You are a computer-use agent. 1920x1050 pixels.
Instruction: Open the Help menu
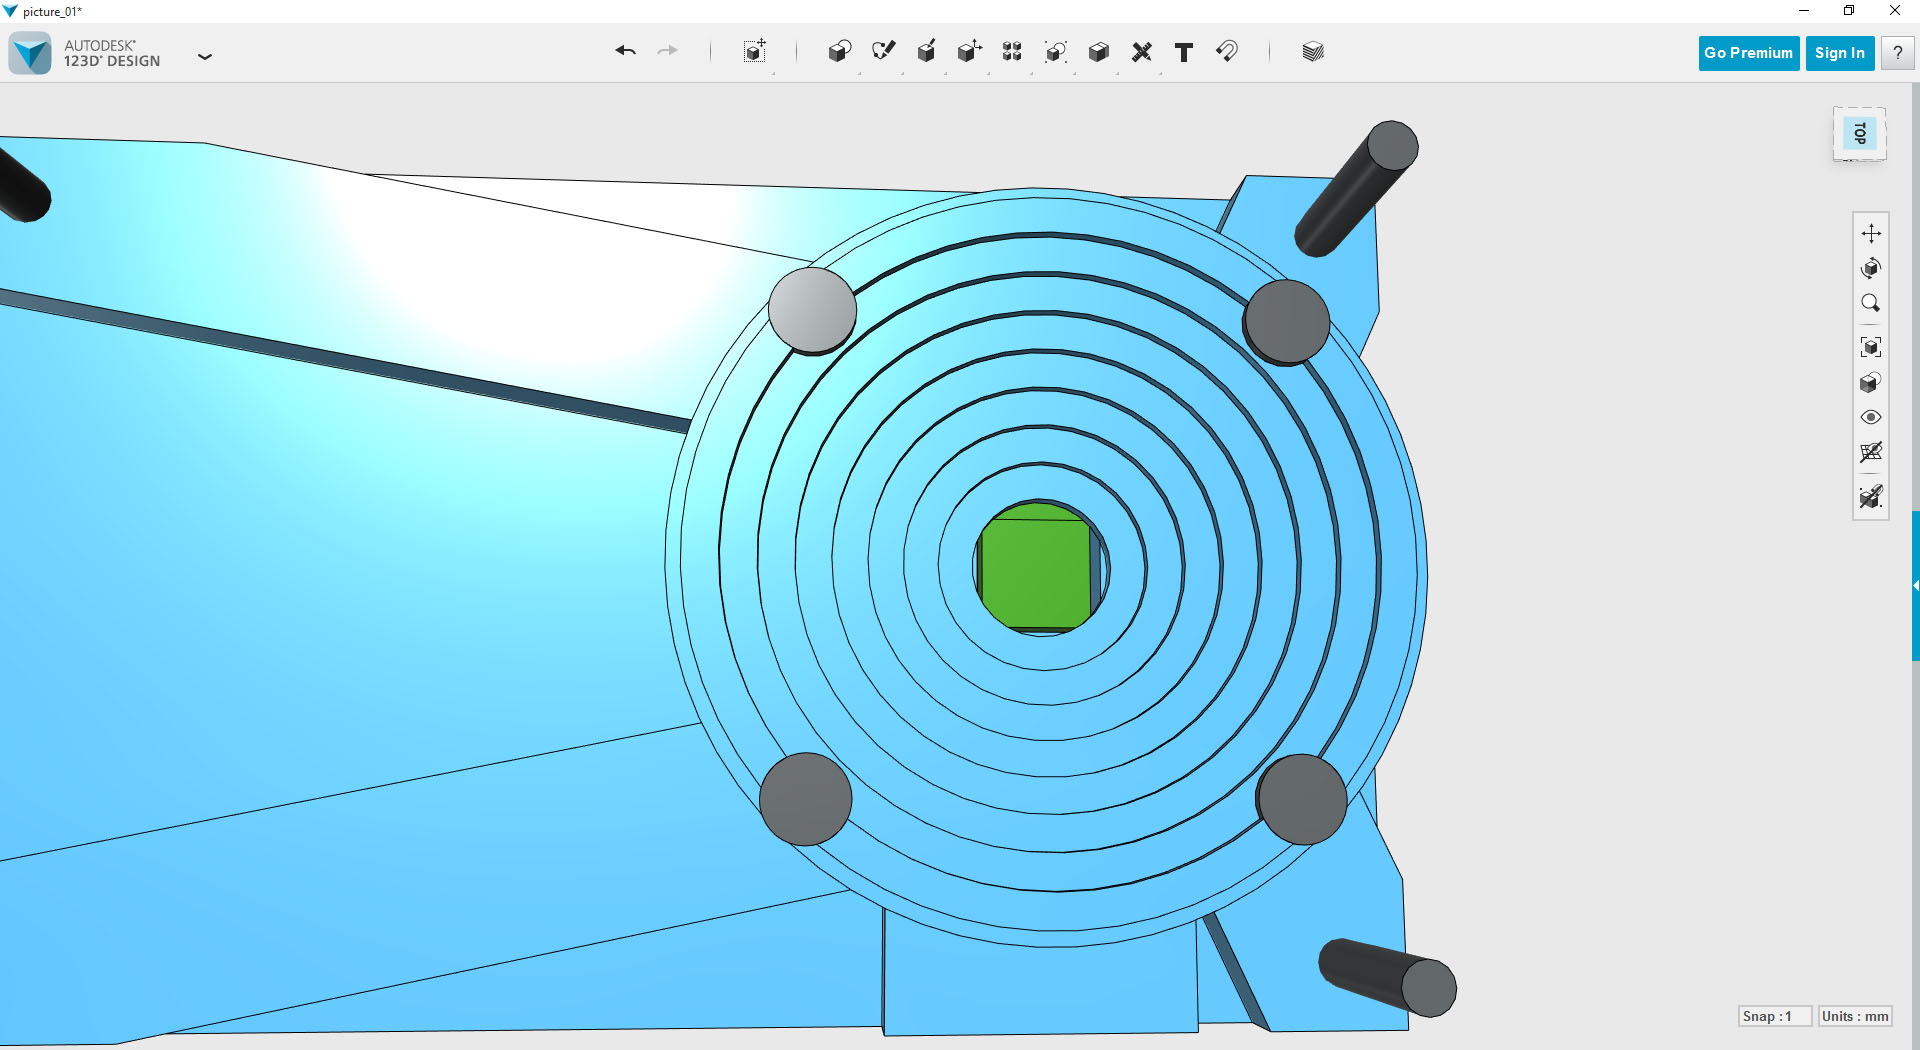point(1897,53)
